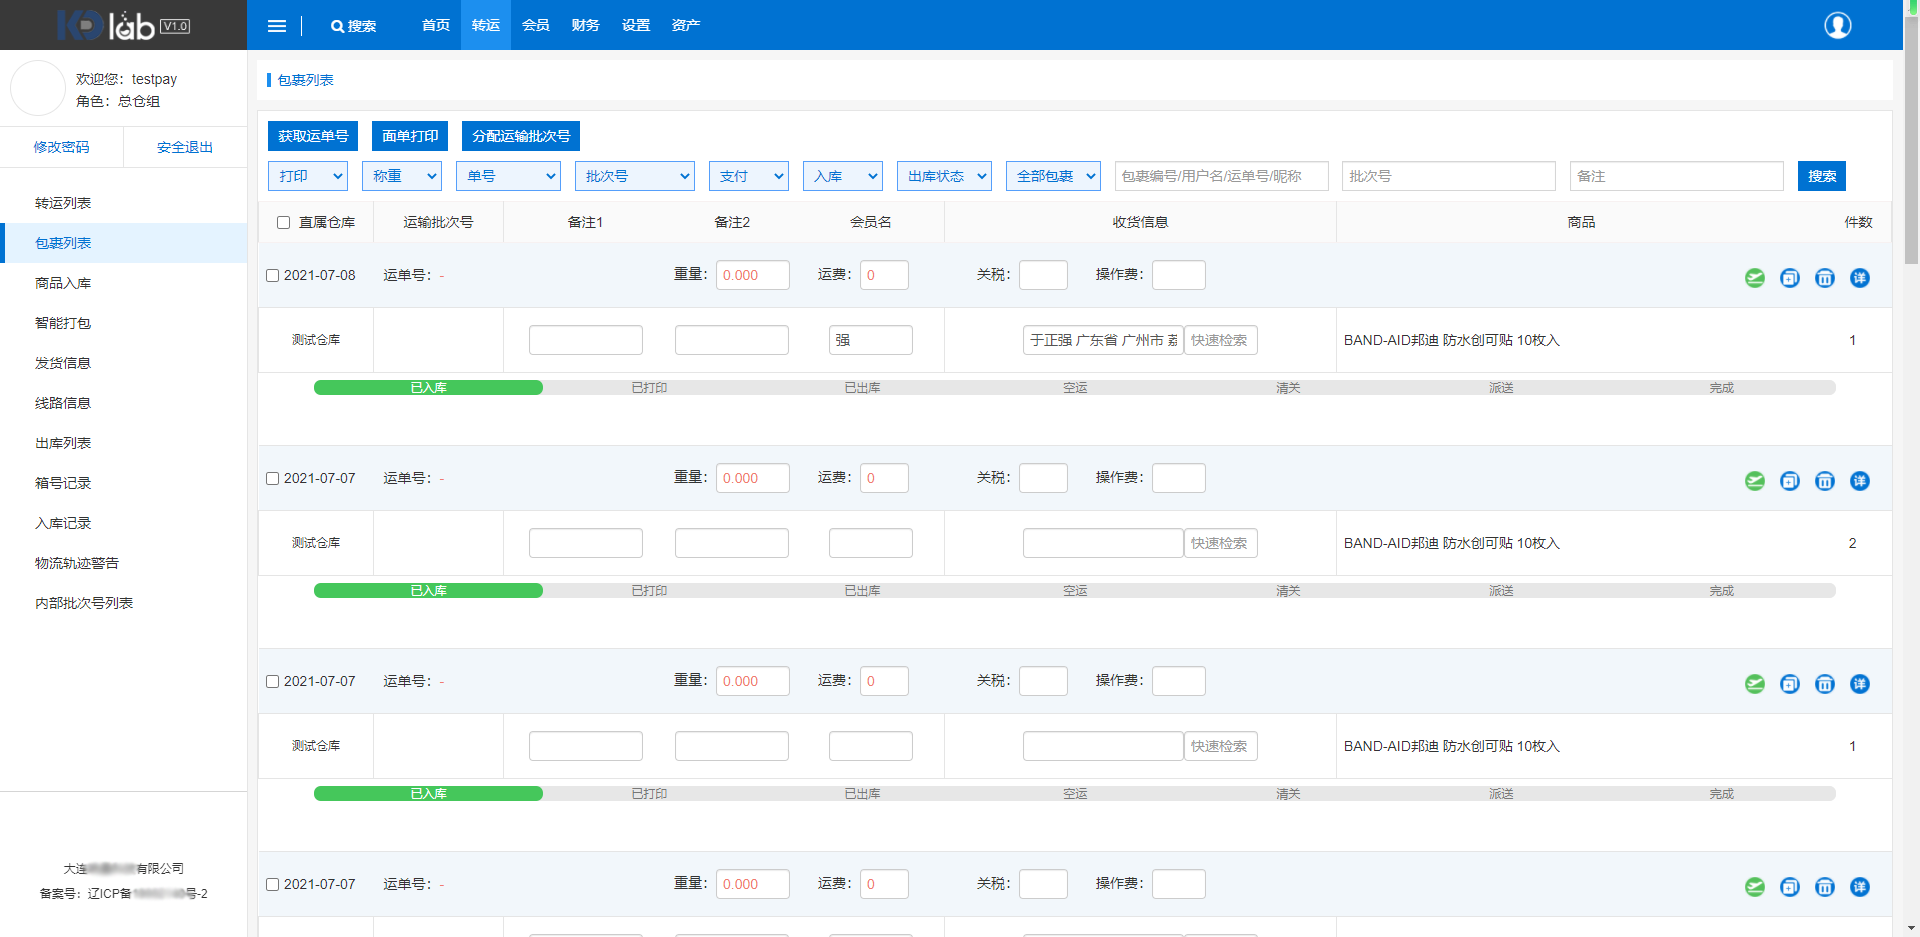This screenshot has width=1920, height=937.
Task: Focus the 备注 search field
Action: pos(1677,176)
